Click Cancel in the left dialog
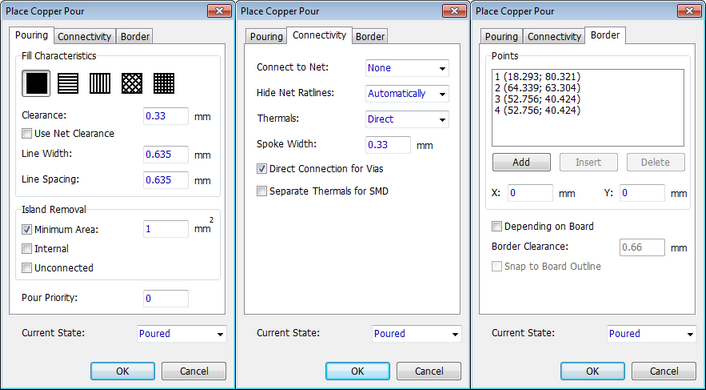 (194, 371)
